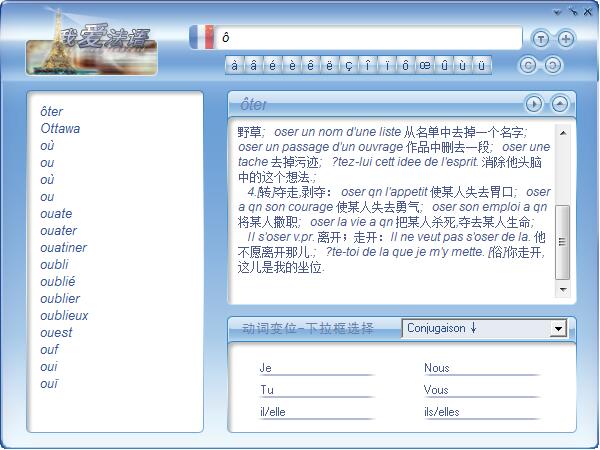The width and height of the screenshot is (600, 450).
Task: Insert the à accent character
Action: click(235, 66)
